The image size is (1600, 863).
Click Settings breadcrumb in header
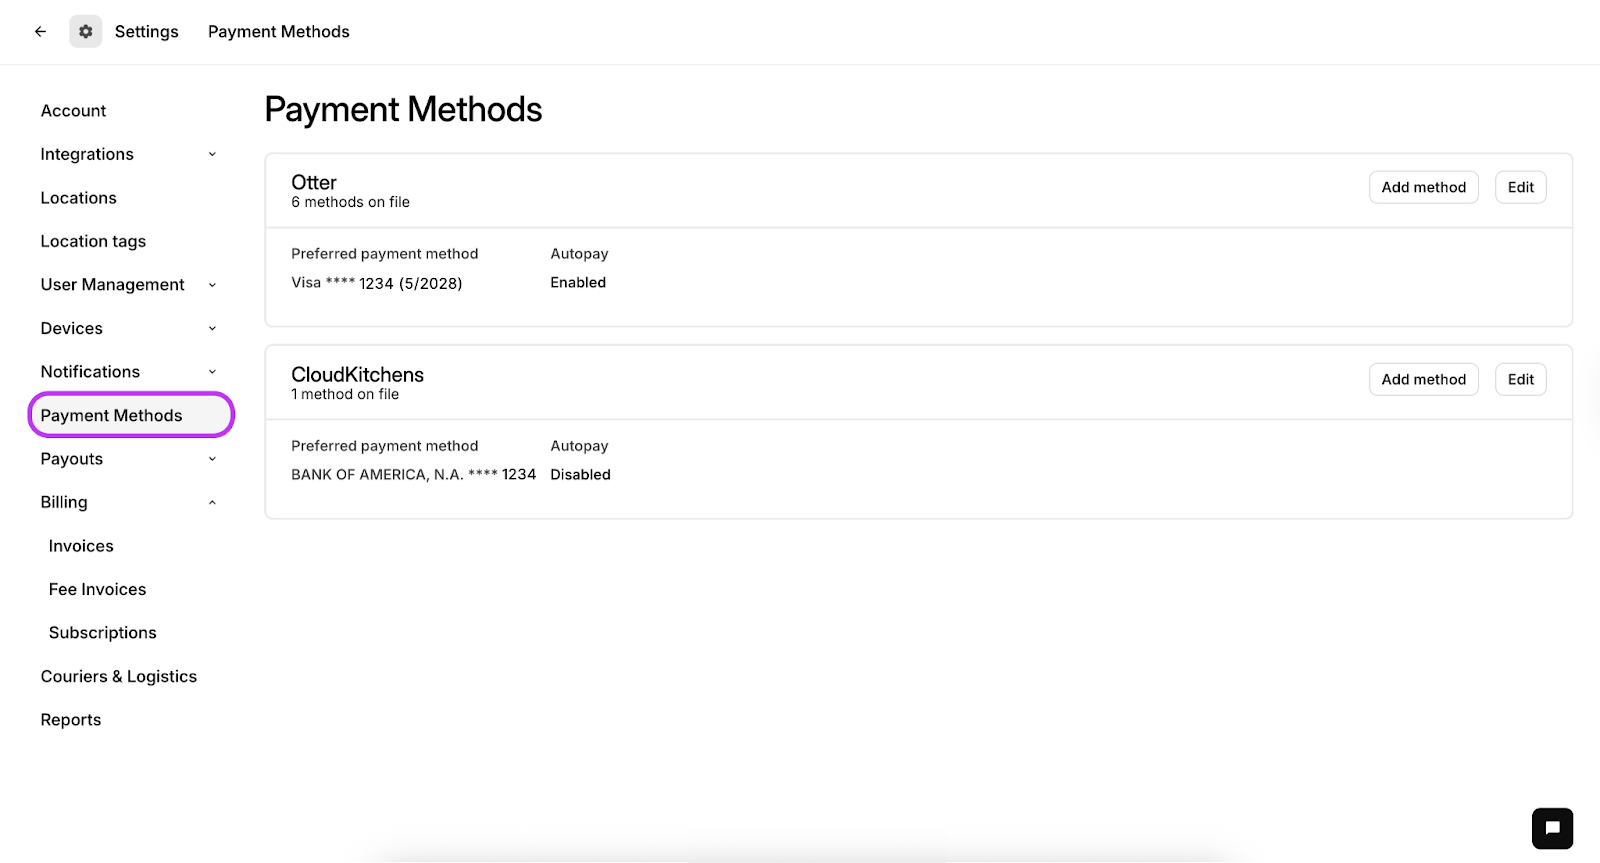146,32
